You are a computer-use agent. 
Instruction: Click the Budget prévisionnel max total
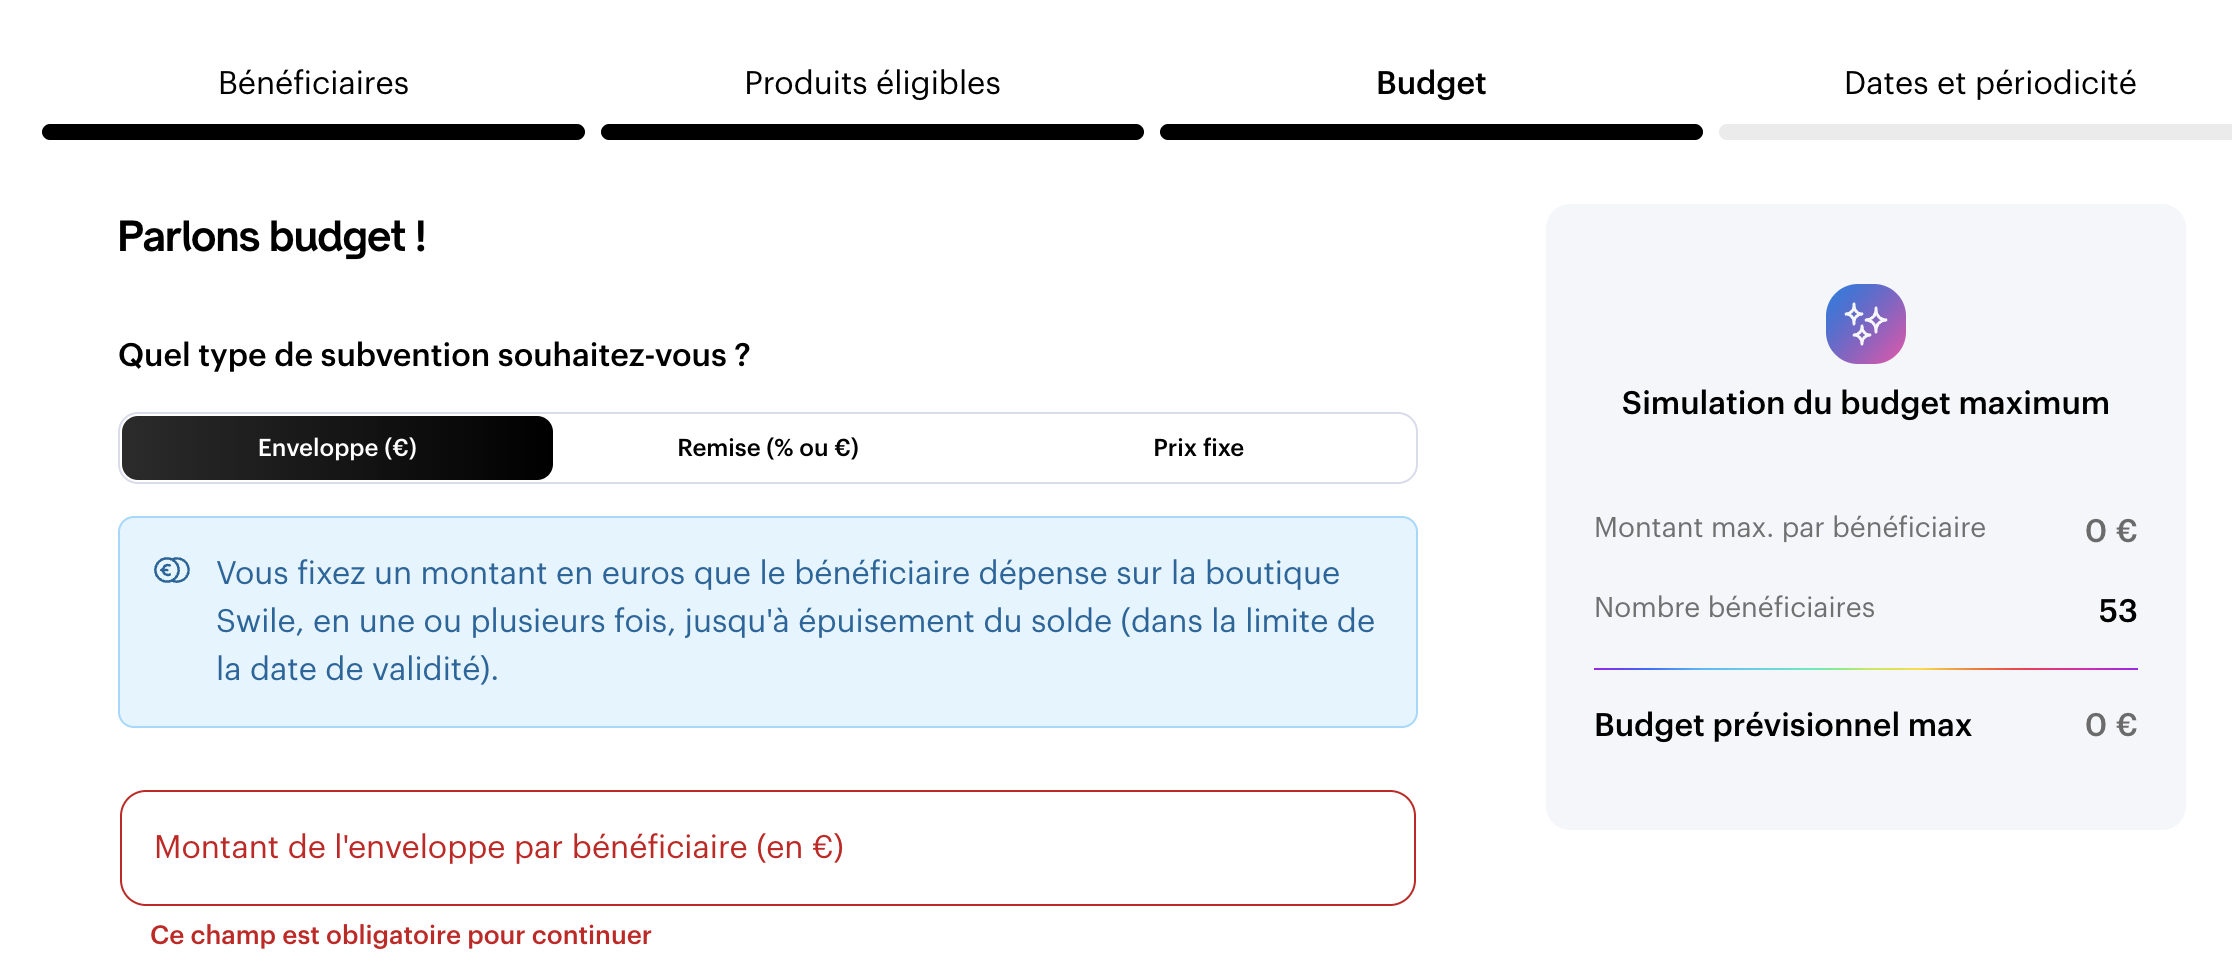2111,724
